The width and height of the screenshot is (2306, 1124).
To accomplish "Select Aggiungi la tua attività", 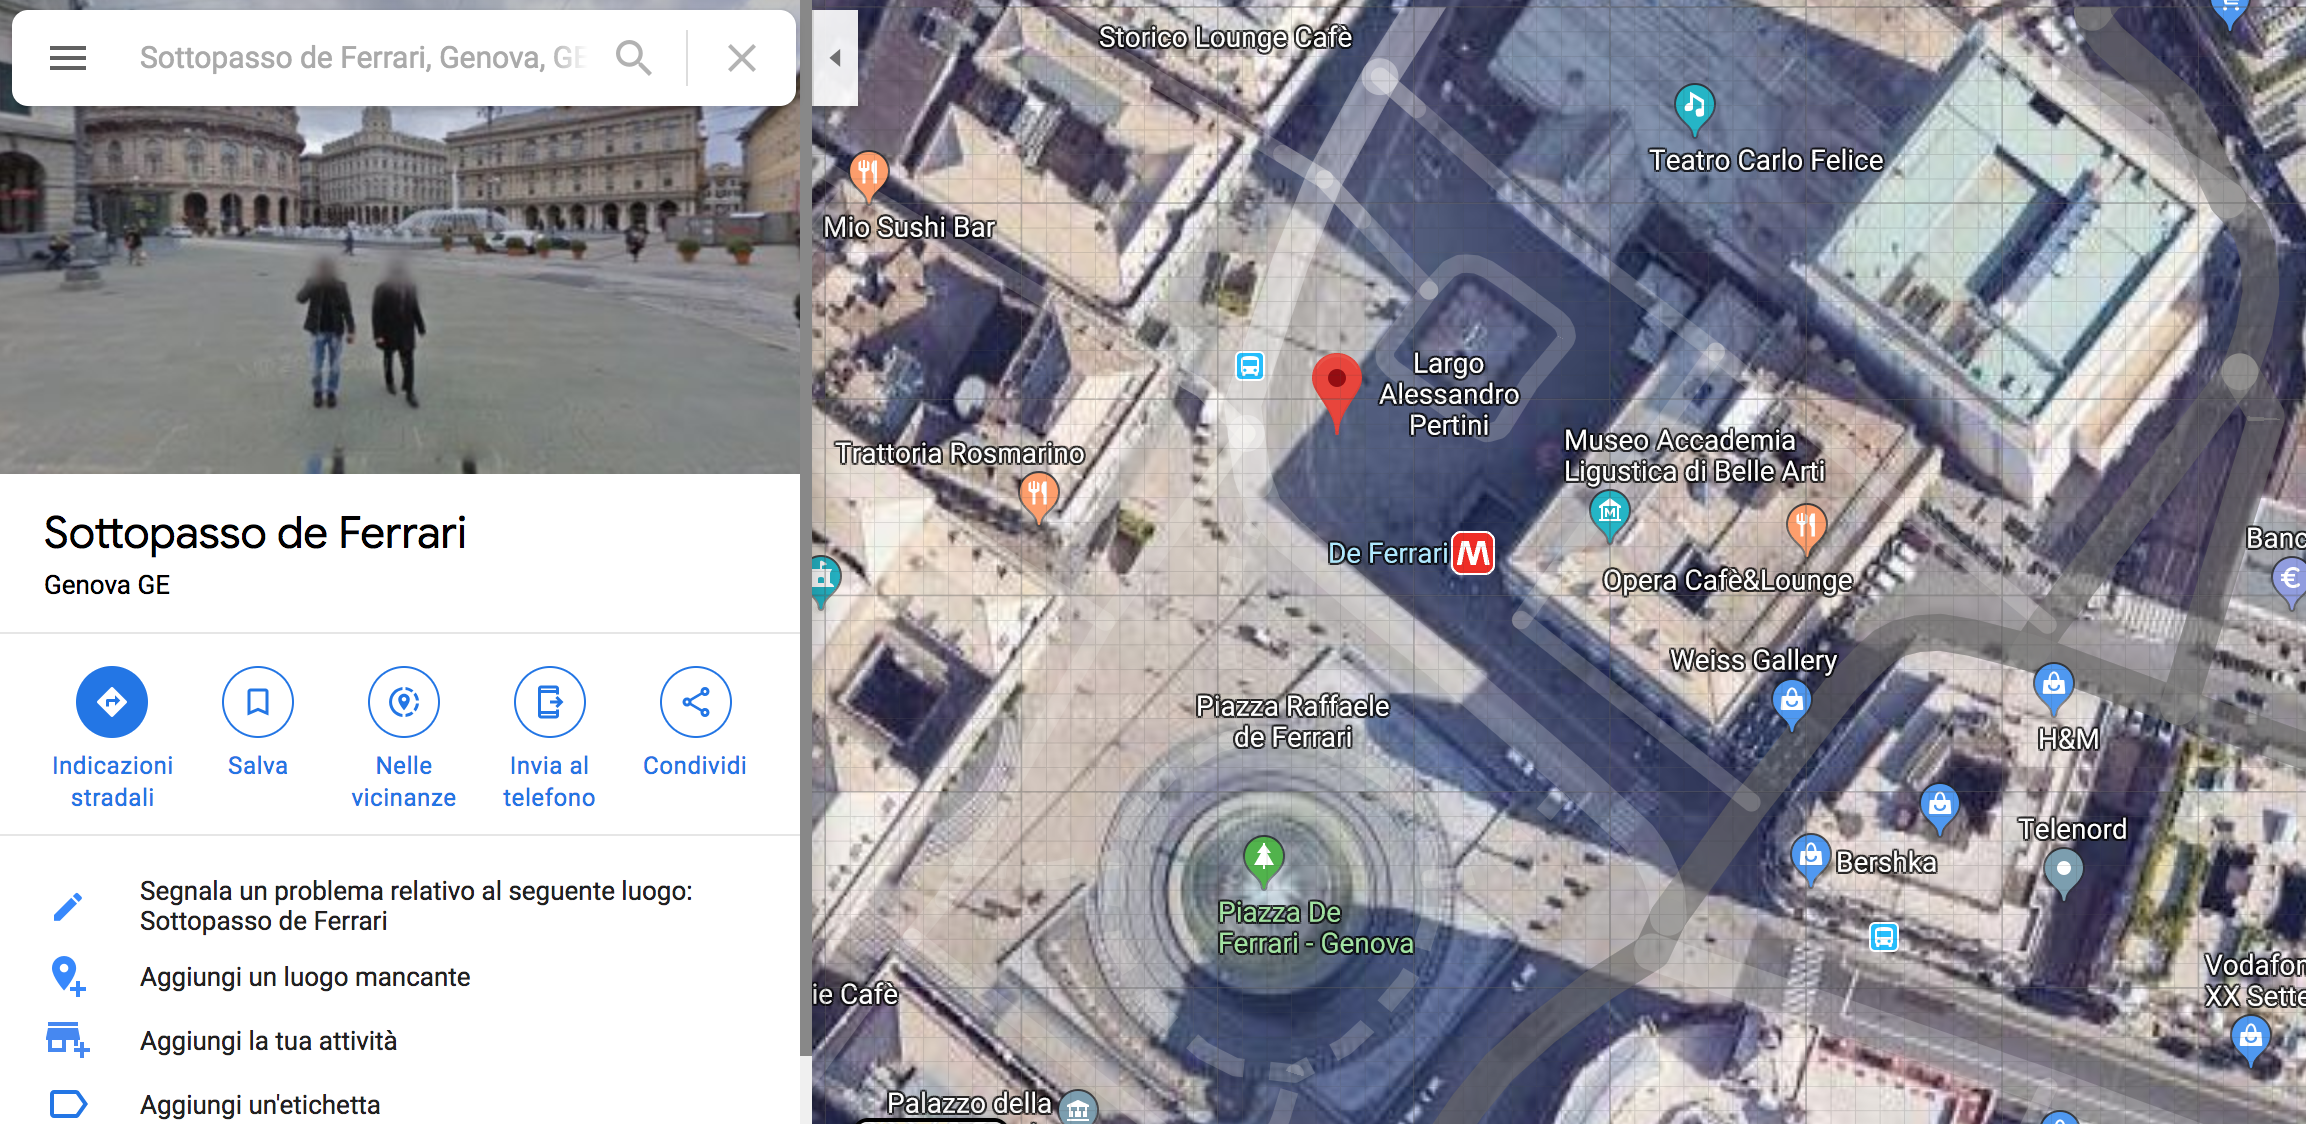I will pos(400,1041).
